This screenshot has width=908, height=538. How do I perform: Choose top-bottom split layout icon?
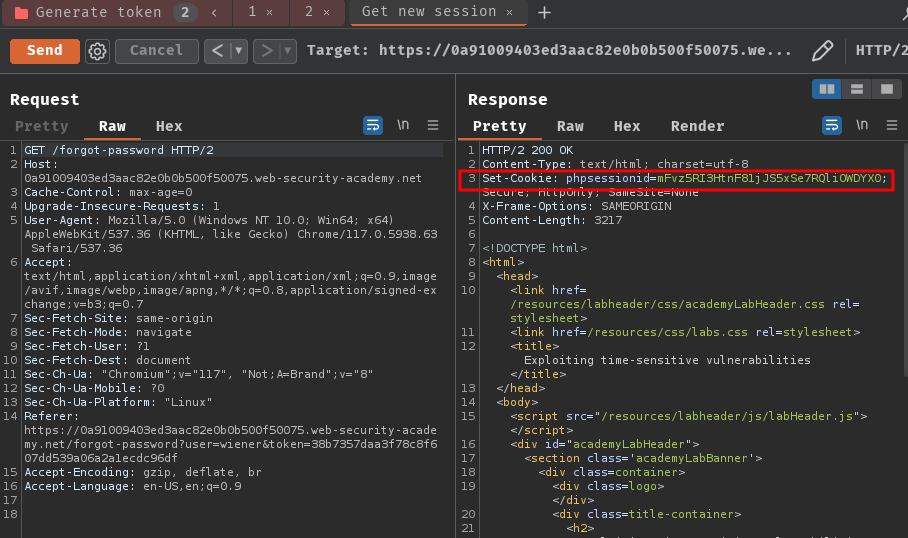tap(857, 89)
